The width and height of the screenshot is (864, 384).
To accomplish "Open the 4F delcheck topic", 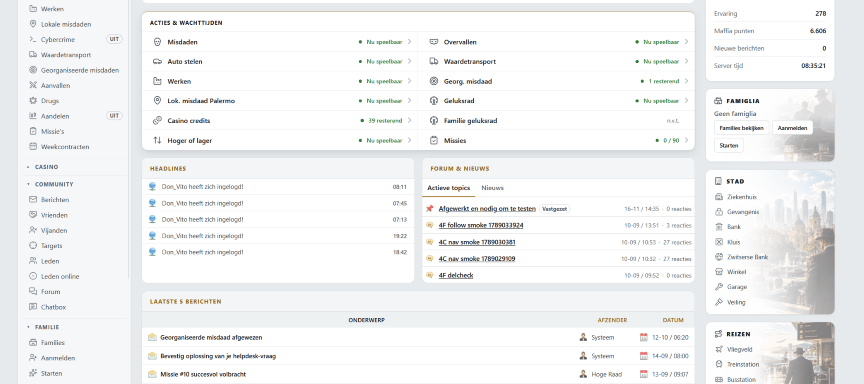I will tap(456, 275).
